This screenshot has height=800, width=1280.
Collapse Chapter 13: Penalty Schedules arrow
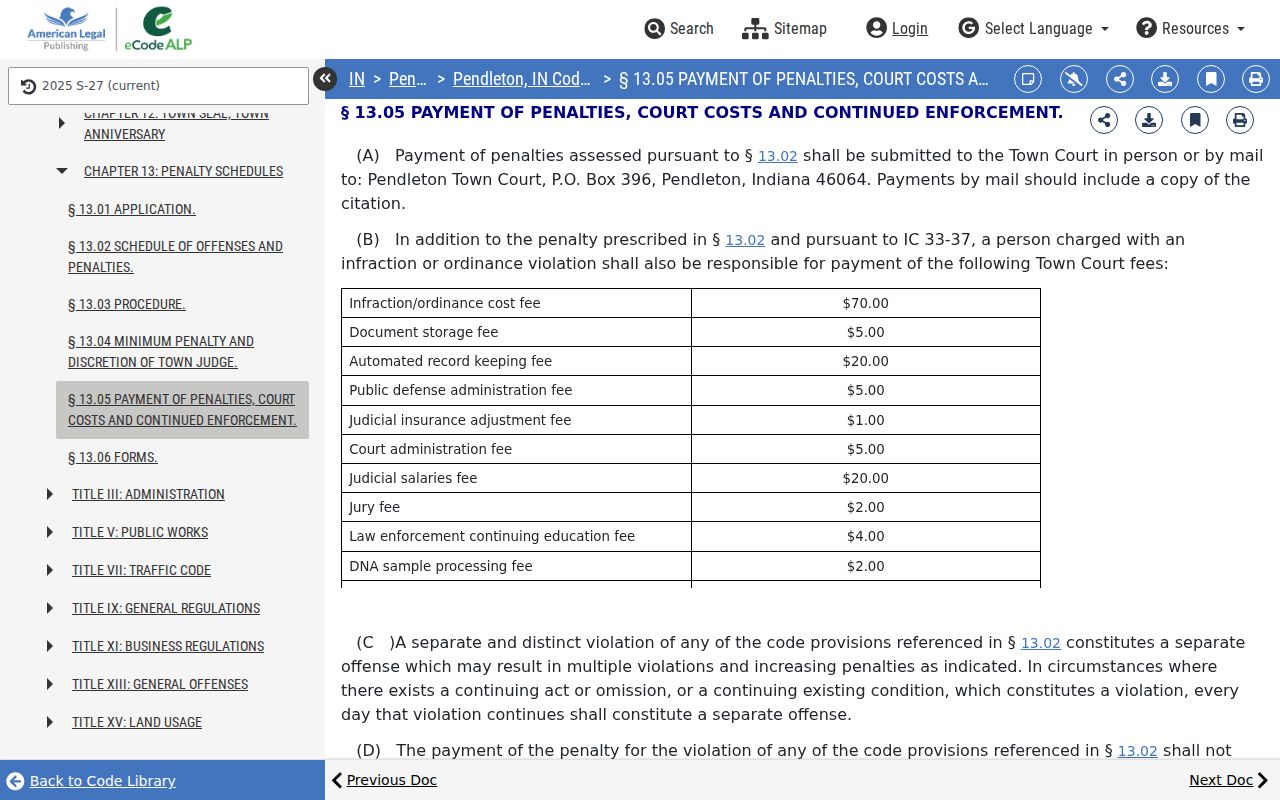(62, 171)
